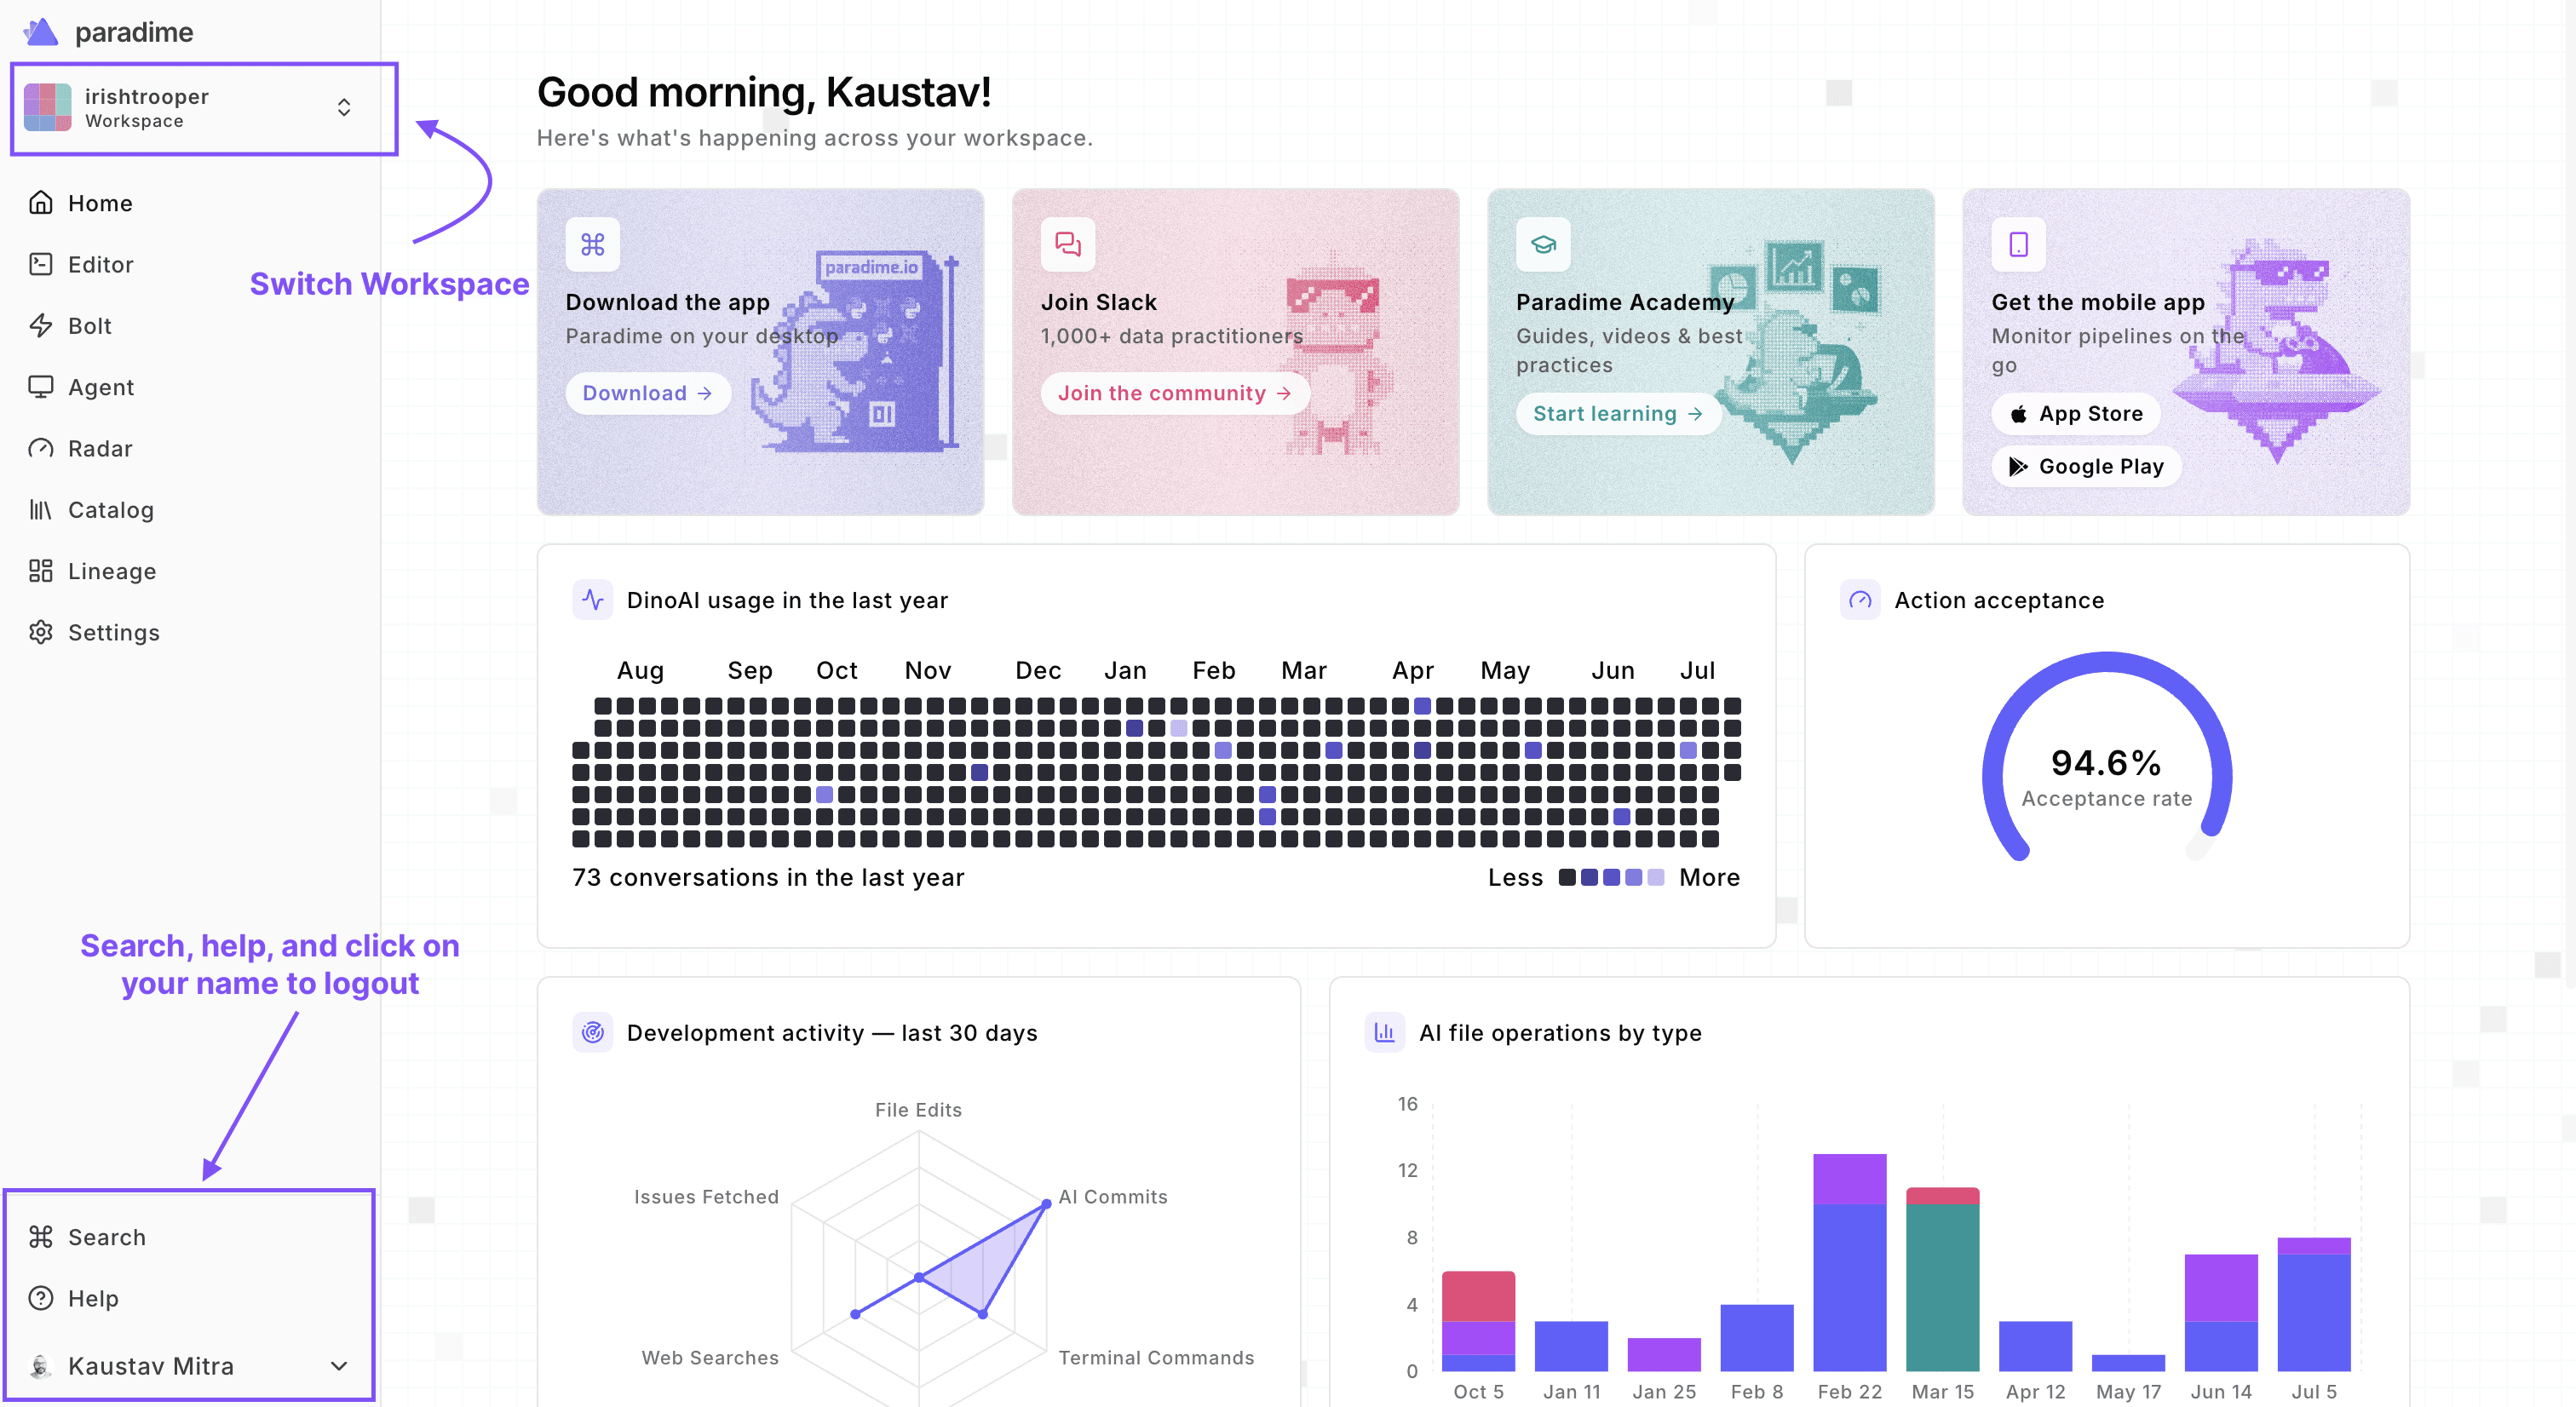Click the Jul 5 bar in chart

point(2314,1304)
